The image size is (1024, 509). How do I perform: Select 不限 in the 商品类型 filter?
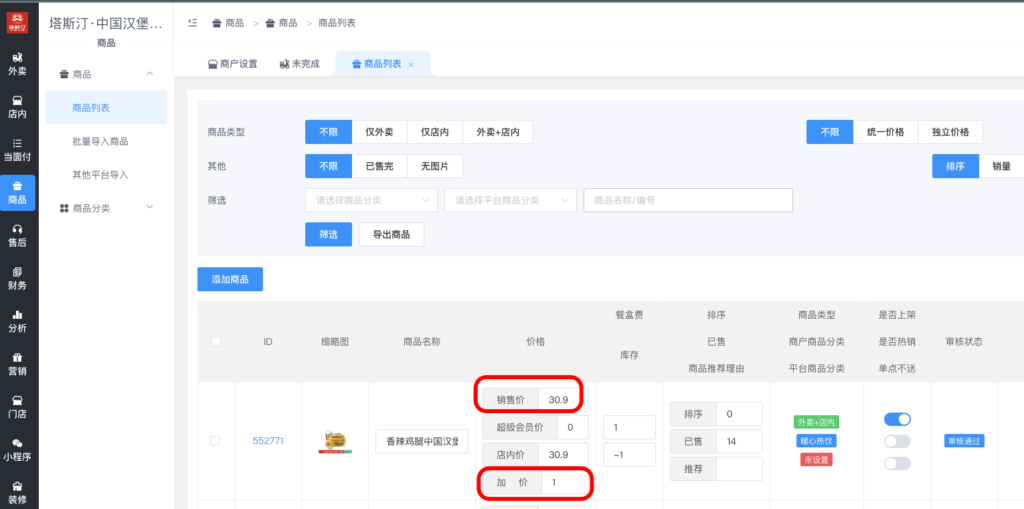tap(328, 132)
